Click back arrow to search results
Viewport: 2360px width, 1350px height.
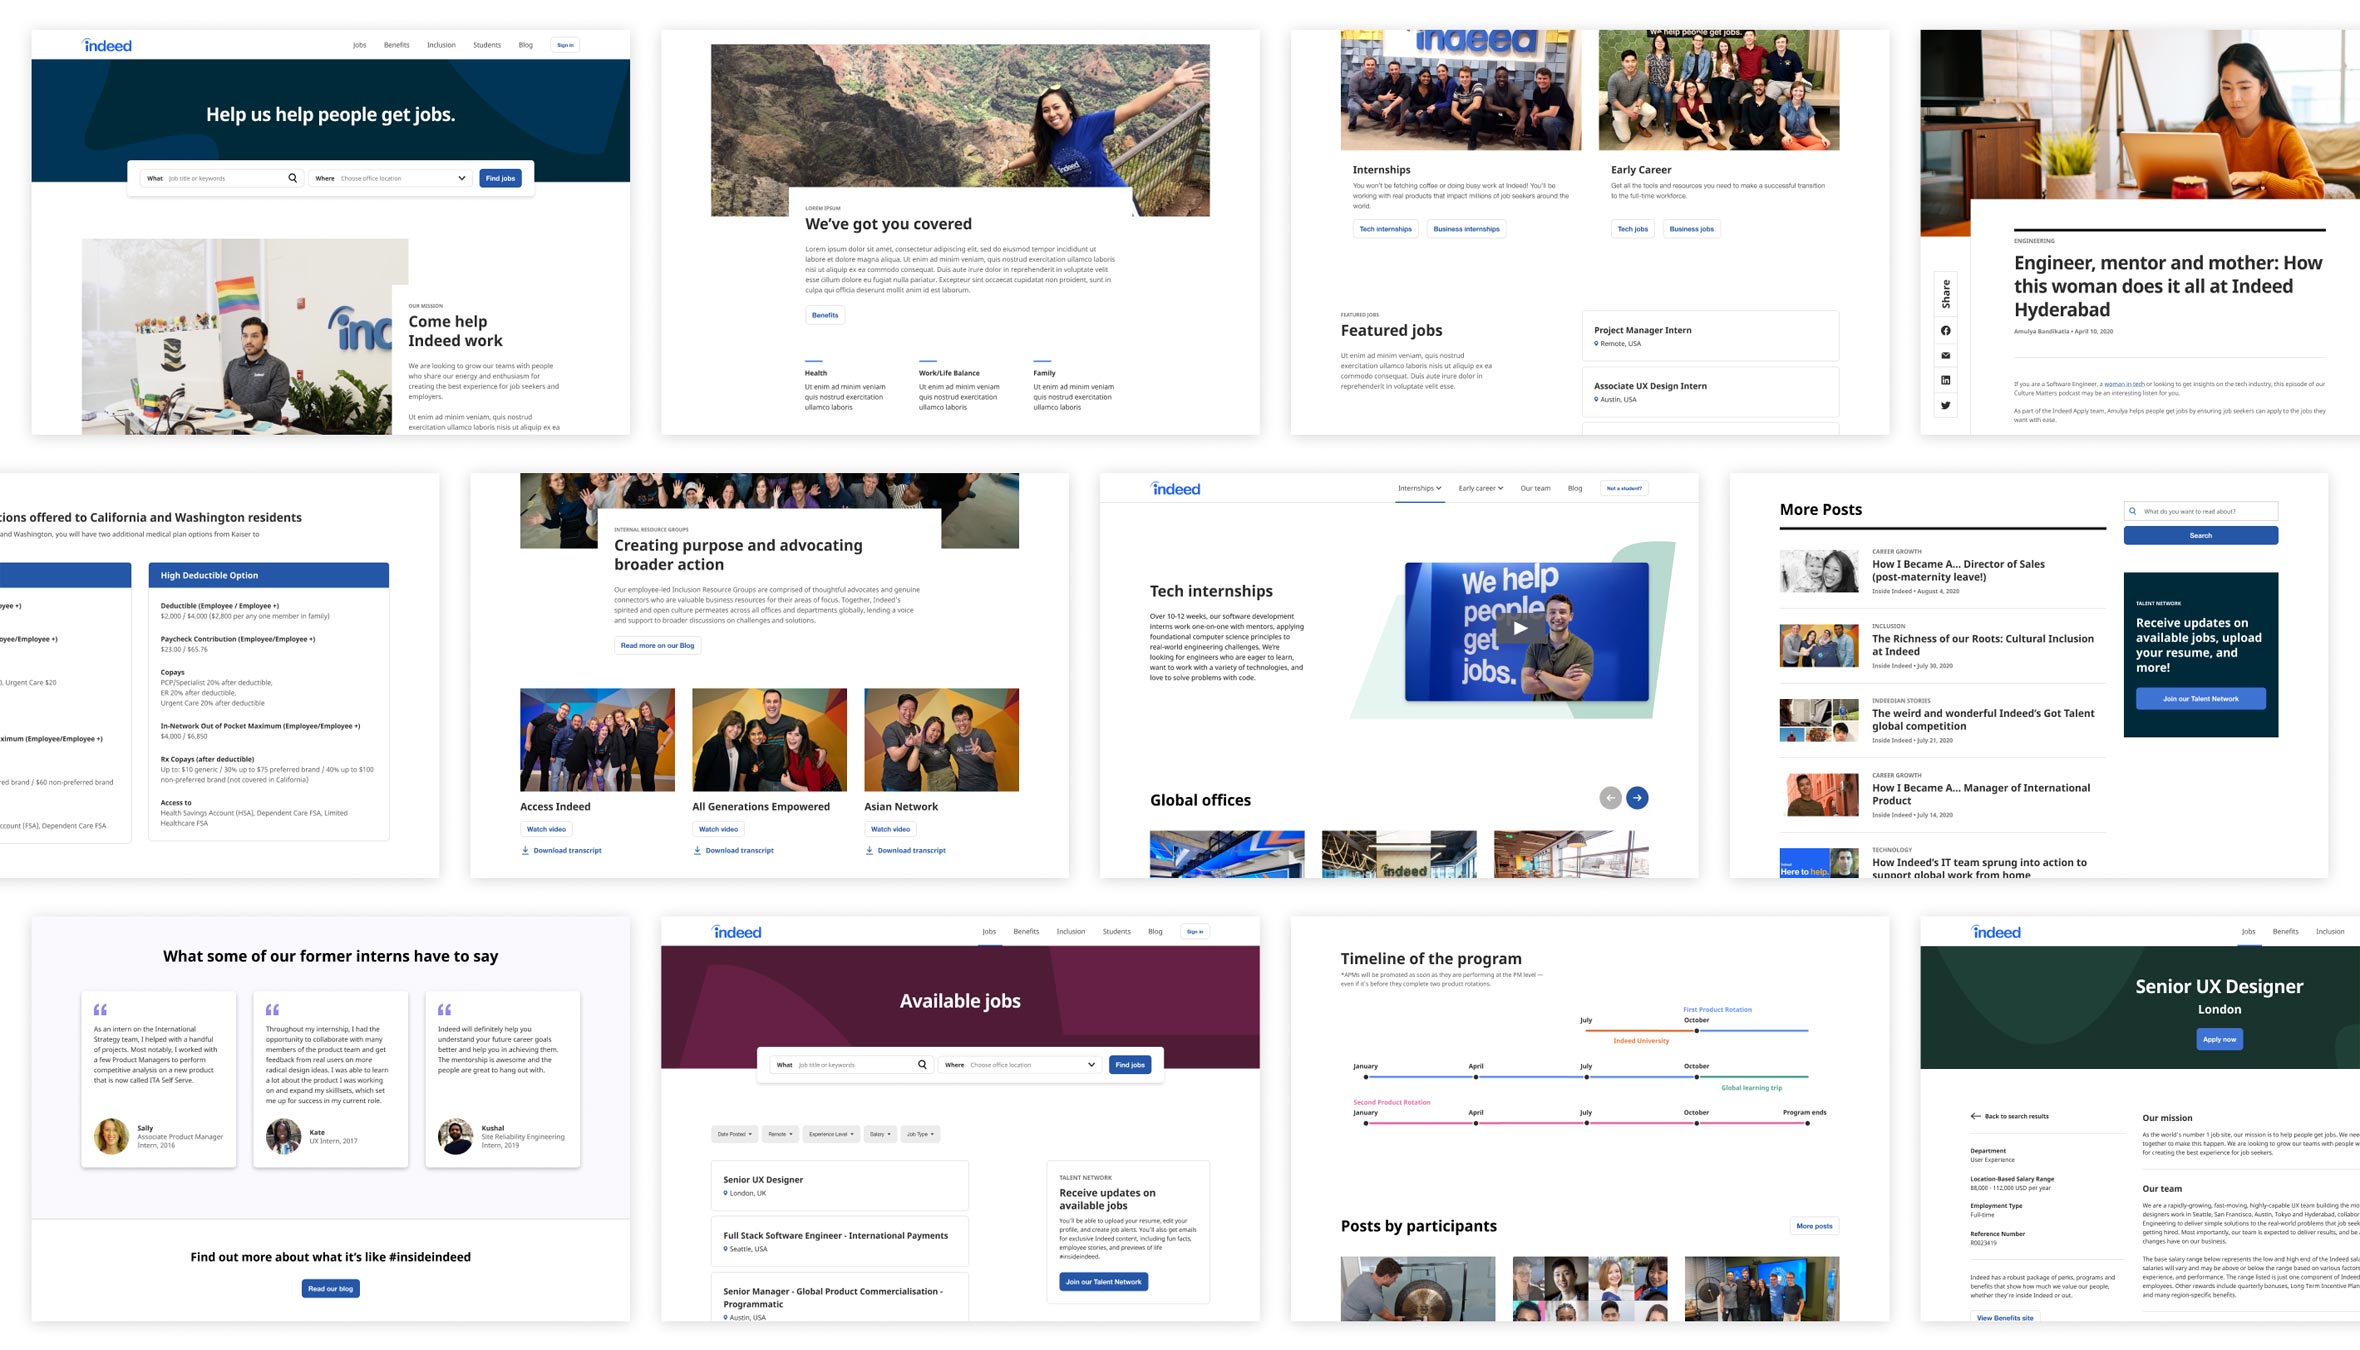point(1975,1116)
